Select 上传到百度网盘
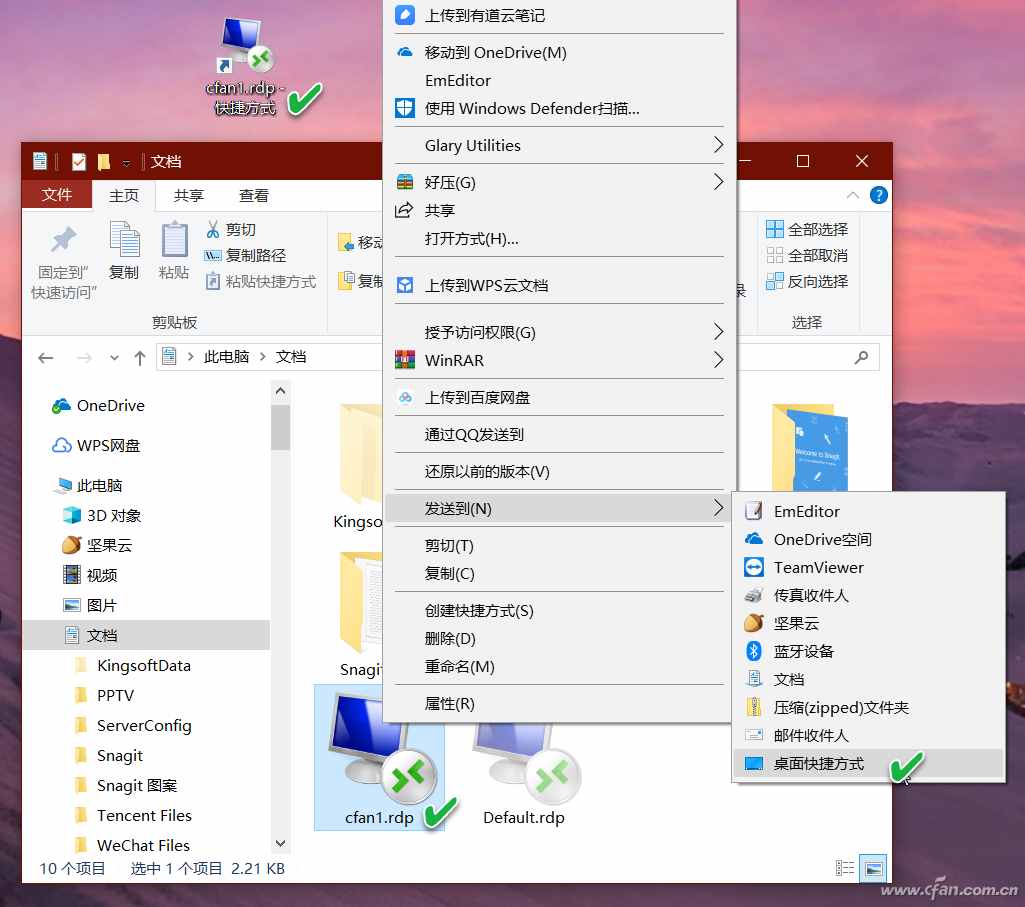The height and width of the screenshot is (907, 1025). 560,398
